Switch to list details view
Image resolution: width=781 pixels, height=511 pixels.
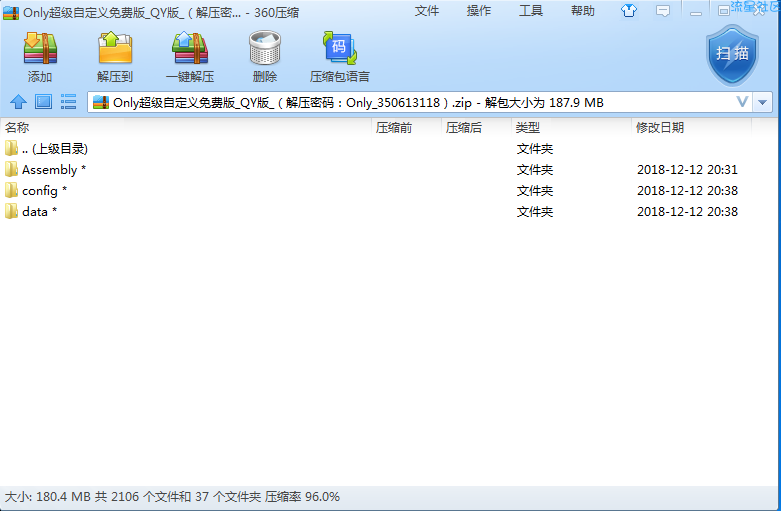point(68,102)
